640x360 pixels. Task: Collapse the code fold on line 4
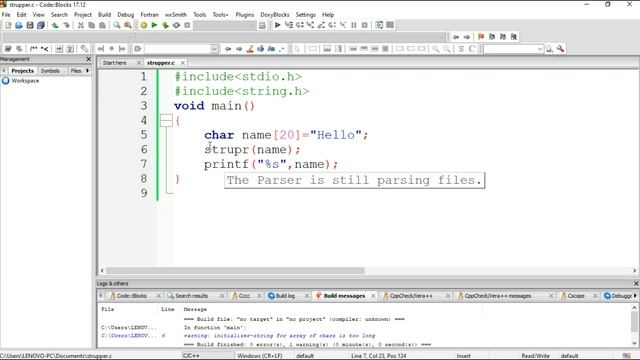click(x=166, y=120)
